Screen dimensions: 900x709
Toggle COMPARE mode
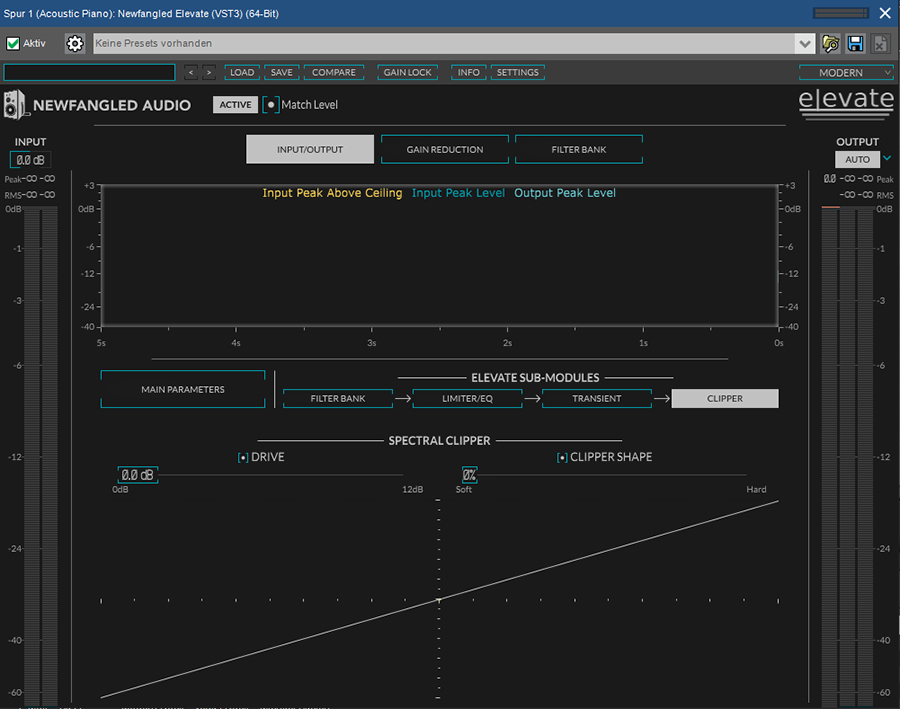click(x=333, y=72)
